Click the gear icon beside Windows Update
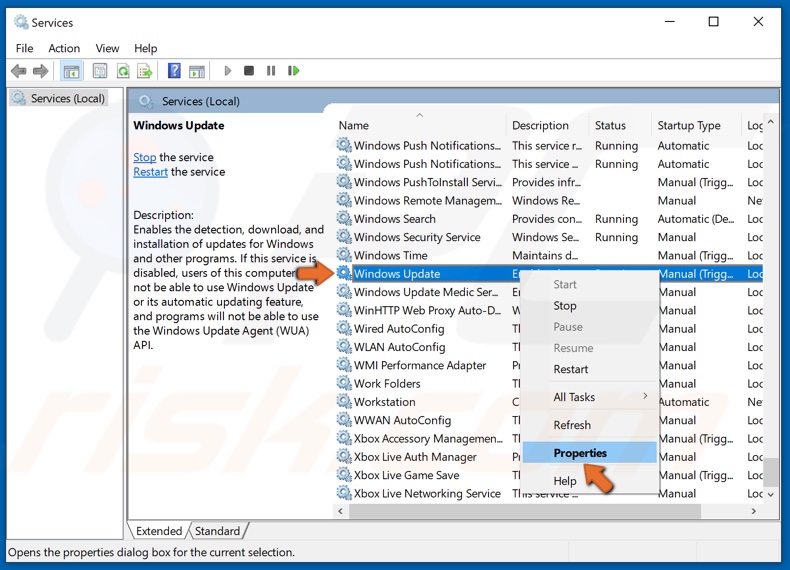The image size is (790, 570). point(344,274)
